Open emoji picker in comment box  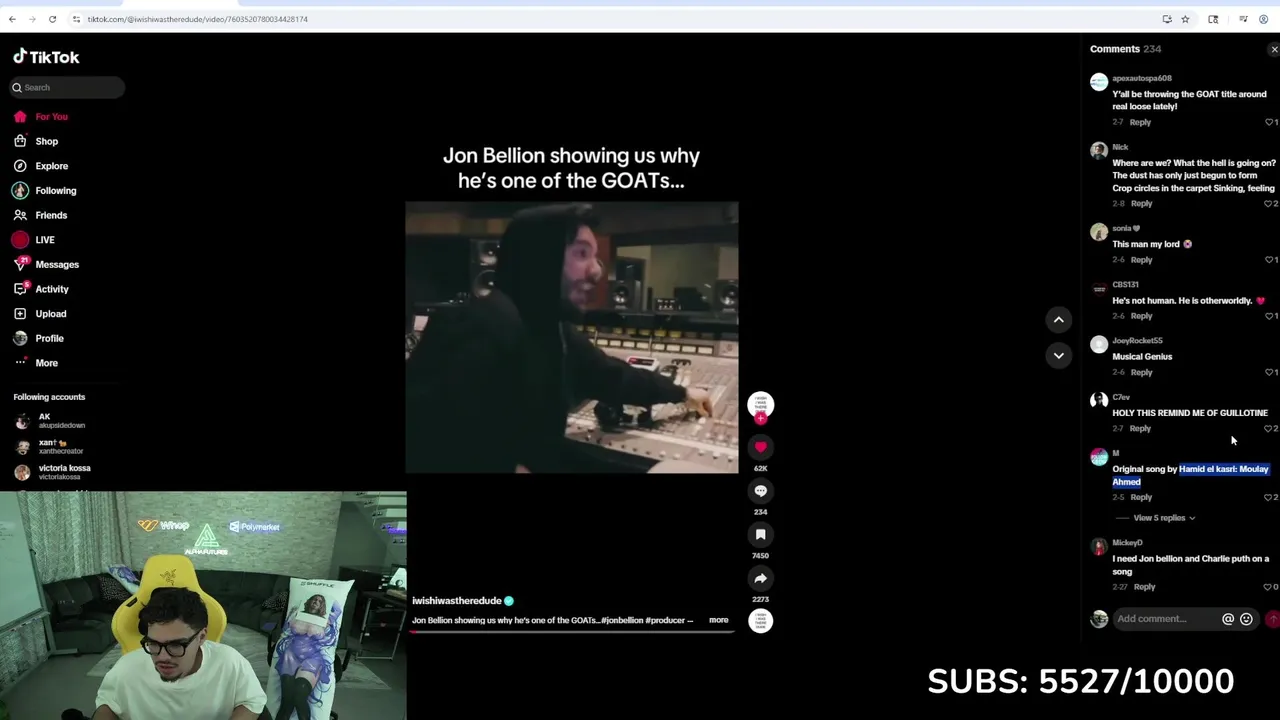coord(1246,619)
